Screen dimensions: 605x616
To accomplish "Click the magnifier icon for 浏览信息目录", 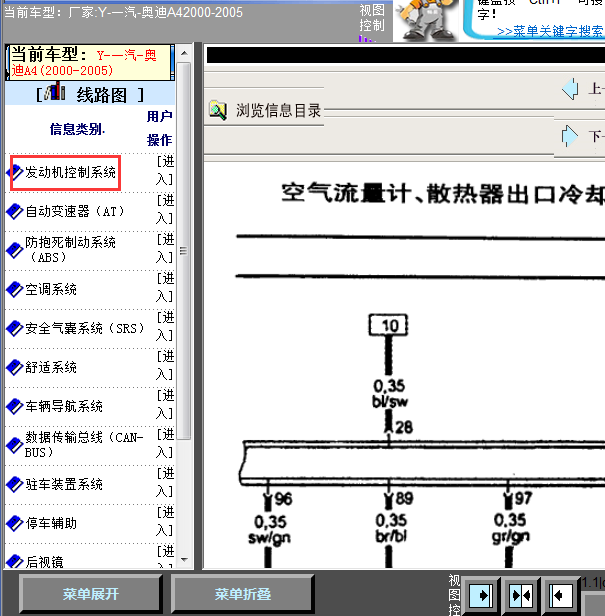I will click(218, 110).
